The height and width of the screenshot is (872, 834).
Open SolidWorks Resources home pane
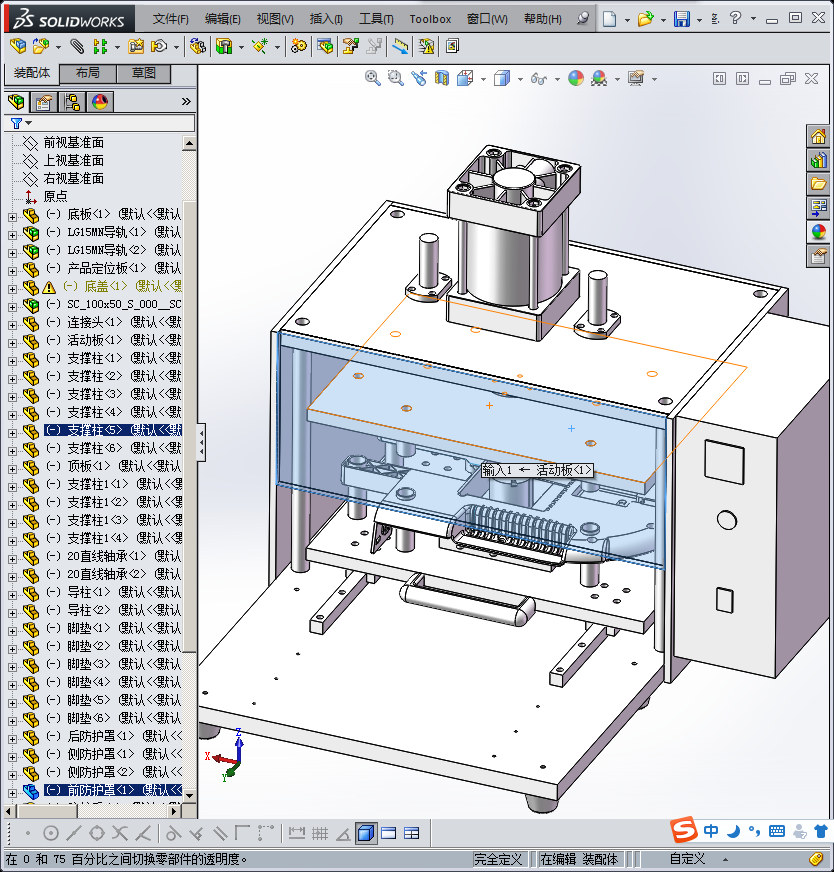click(x=818, y=137)
